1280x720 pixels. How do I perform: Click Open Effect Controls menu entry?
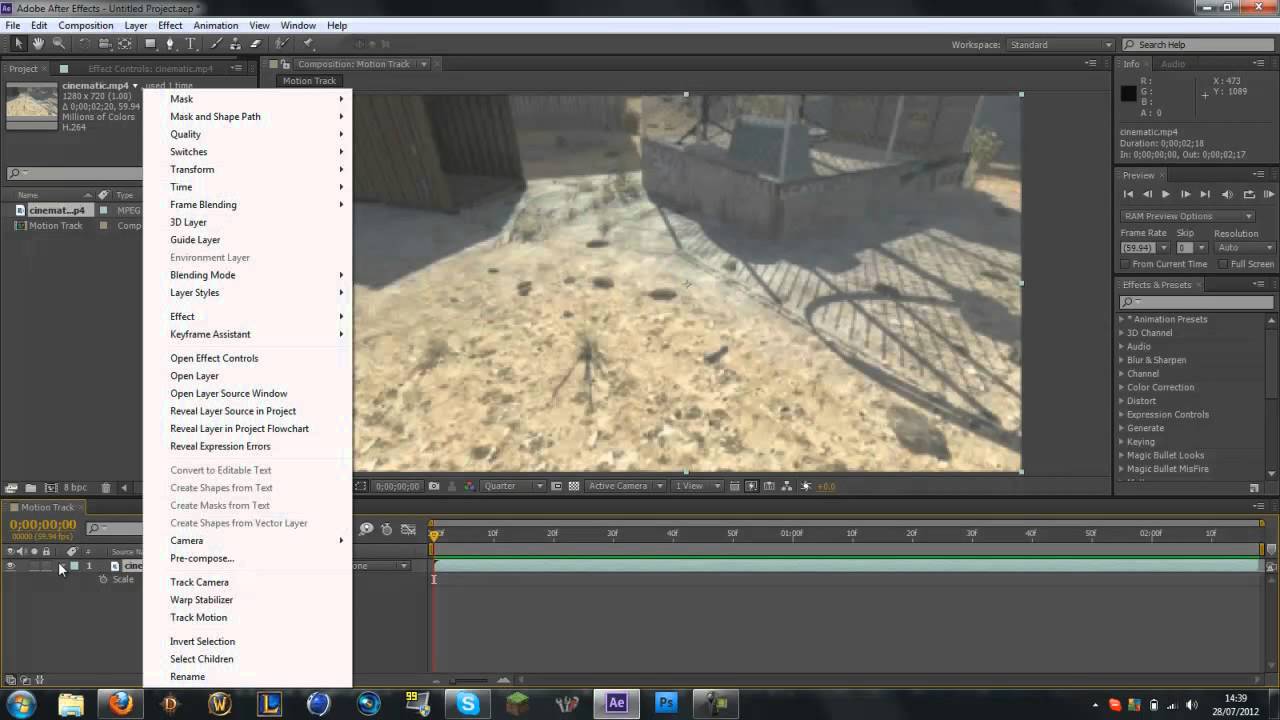[214, 358]
